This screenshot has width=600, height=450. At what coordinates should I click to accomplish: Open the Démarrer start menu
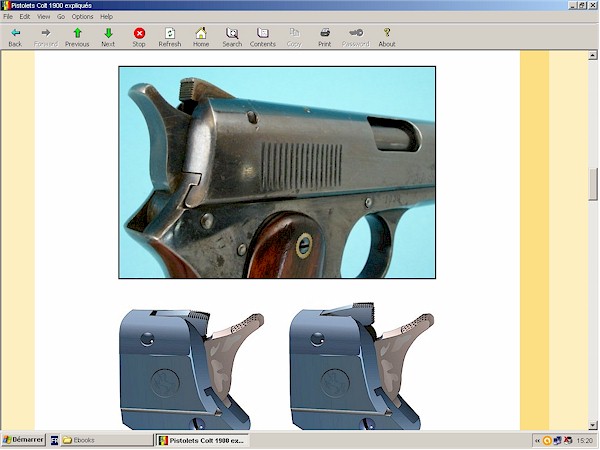pos(24,440)
